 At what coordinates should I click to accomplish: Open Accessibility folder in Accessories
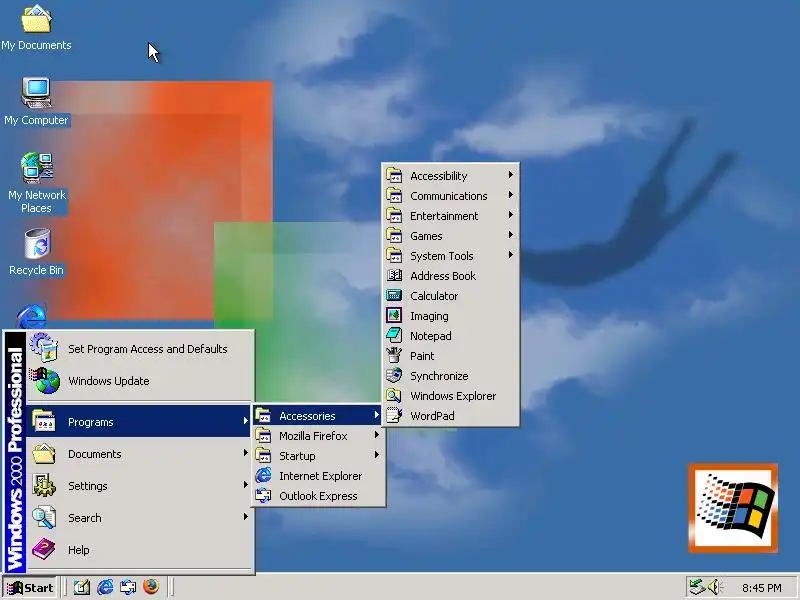pyautogui.click(x=451, y=176)
